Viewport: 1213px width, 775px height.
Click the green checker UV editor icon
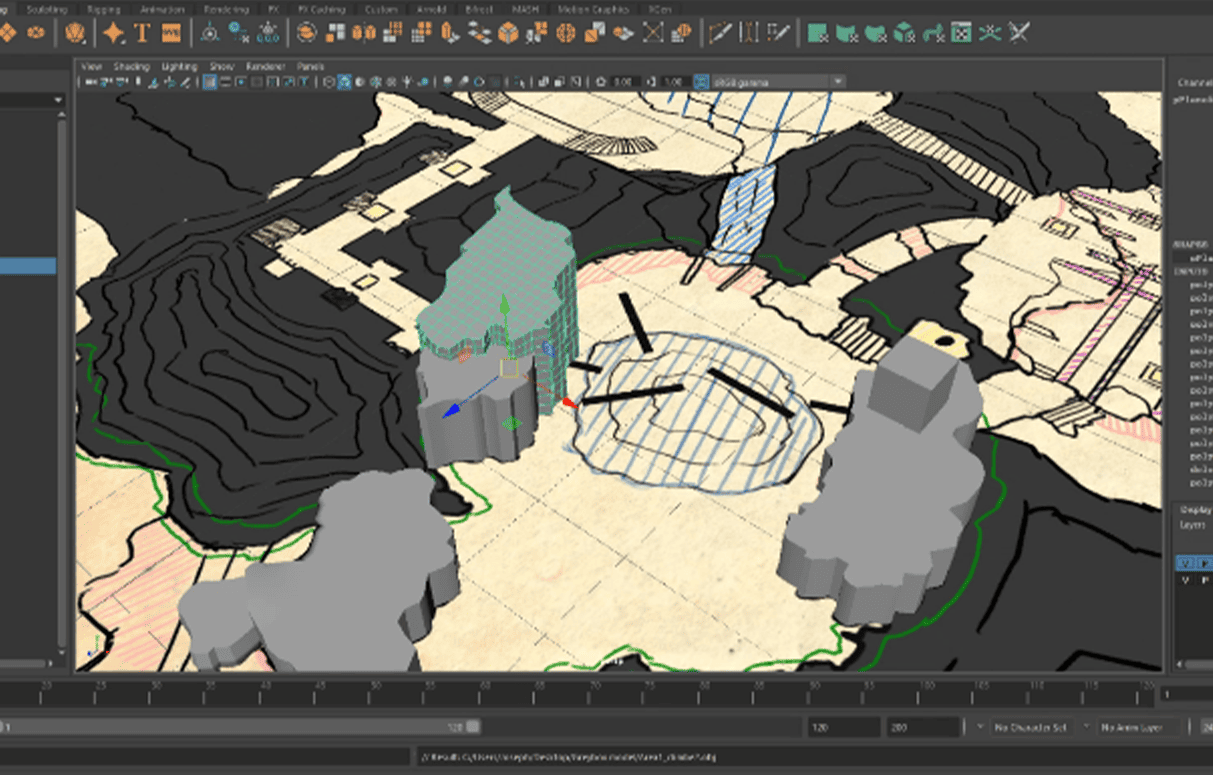click(x=961, y=33)
